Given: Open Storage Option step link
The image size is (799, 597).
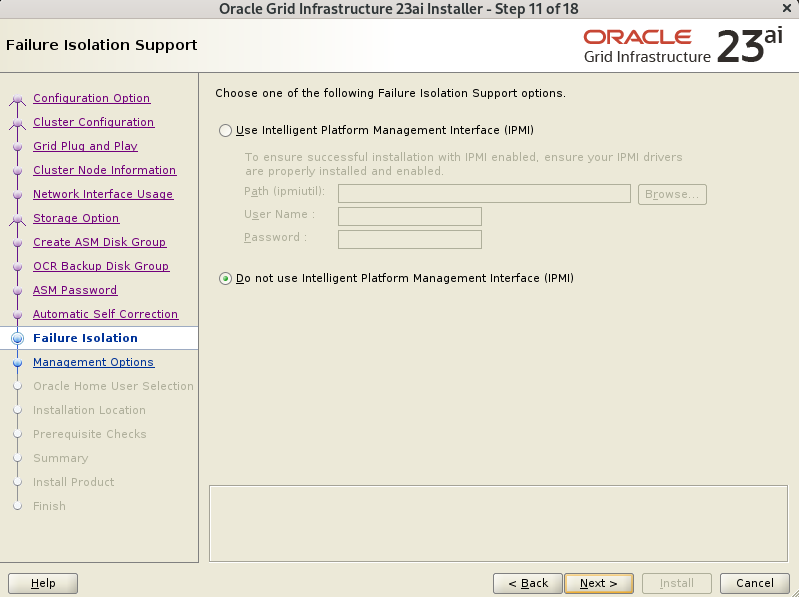Looking at the screenshot, I should [76, 218].
